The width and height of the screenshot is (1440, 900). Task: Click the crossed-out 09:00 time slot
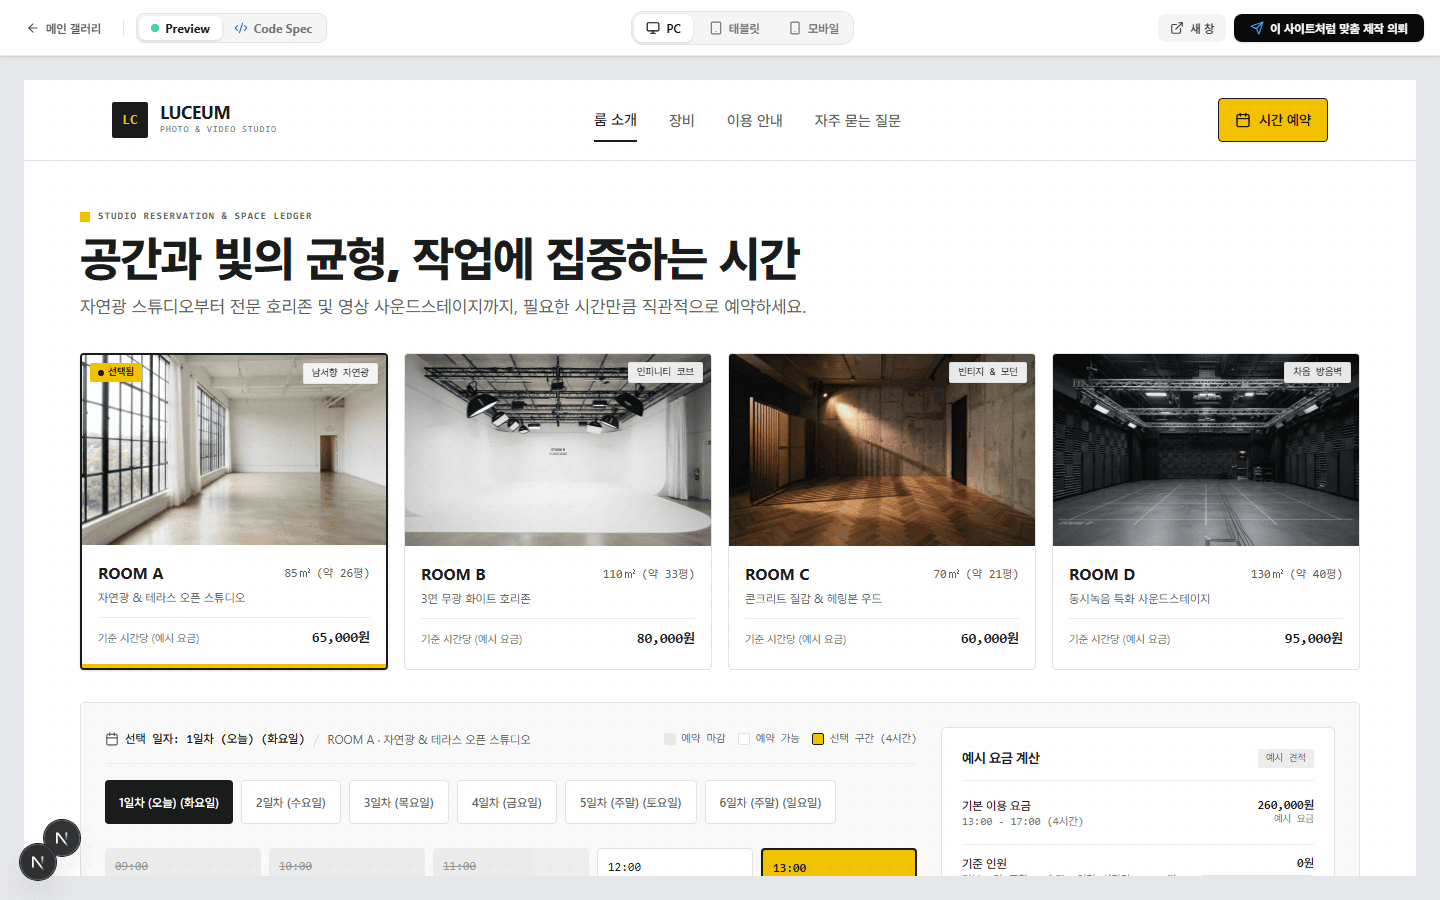pyautogui.click(x=183, y=863)
